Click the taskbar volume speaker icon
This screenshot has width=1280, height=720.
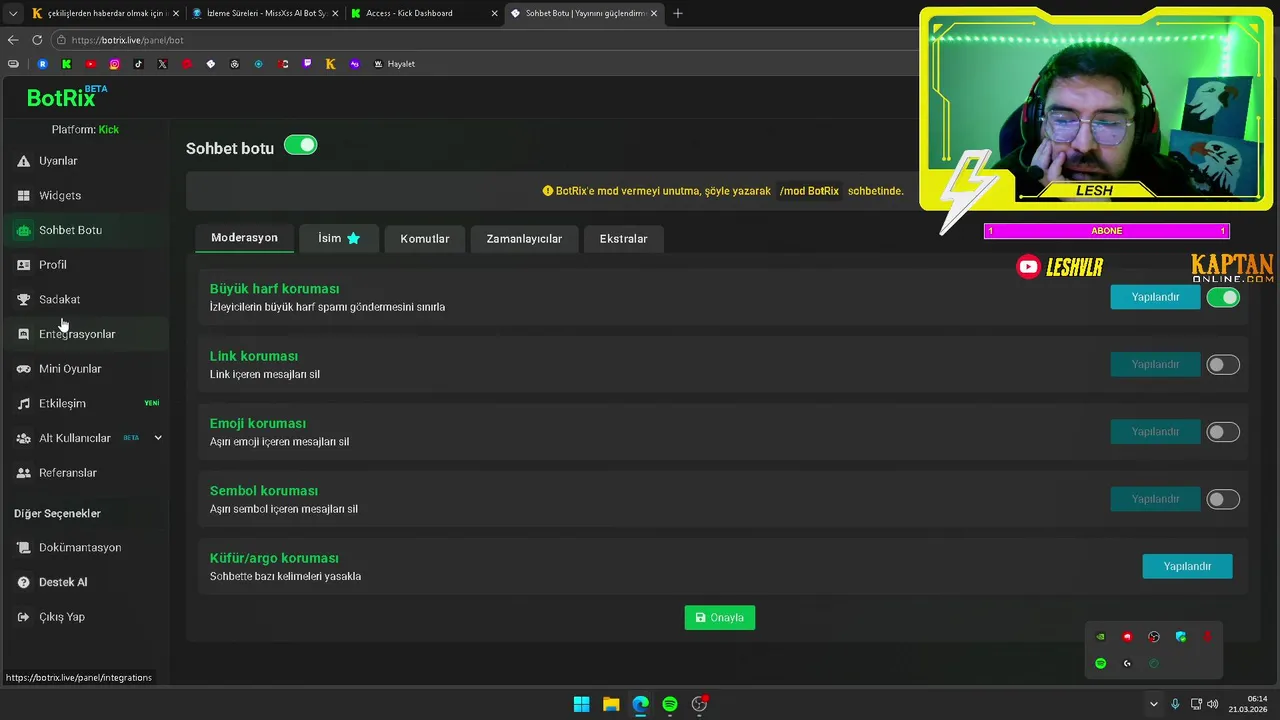tap(1213, 704)
